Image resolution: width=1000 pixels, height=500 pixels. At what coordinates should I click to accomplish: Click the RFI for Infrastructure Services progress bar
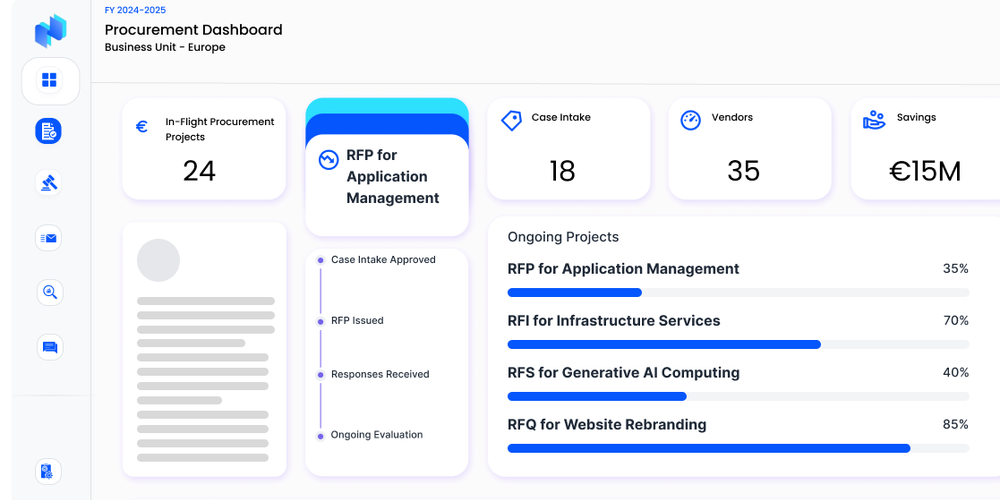[x=738, y=344]
